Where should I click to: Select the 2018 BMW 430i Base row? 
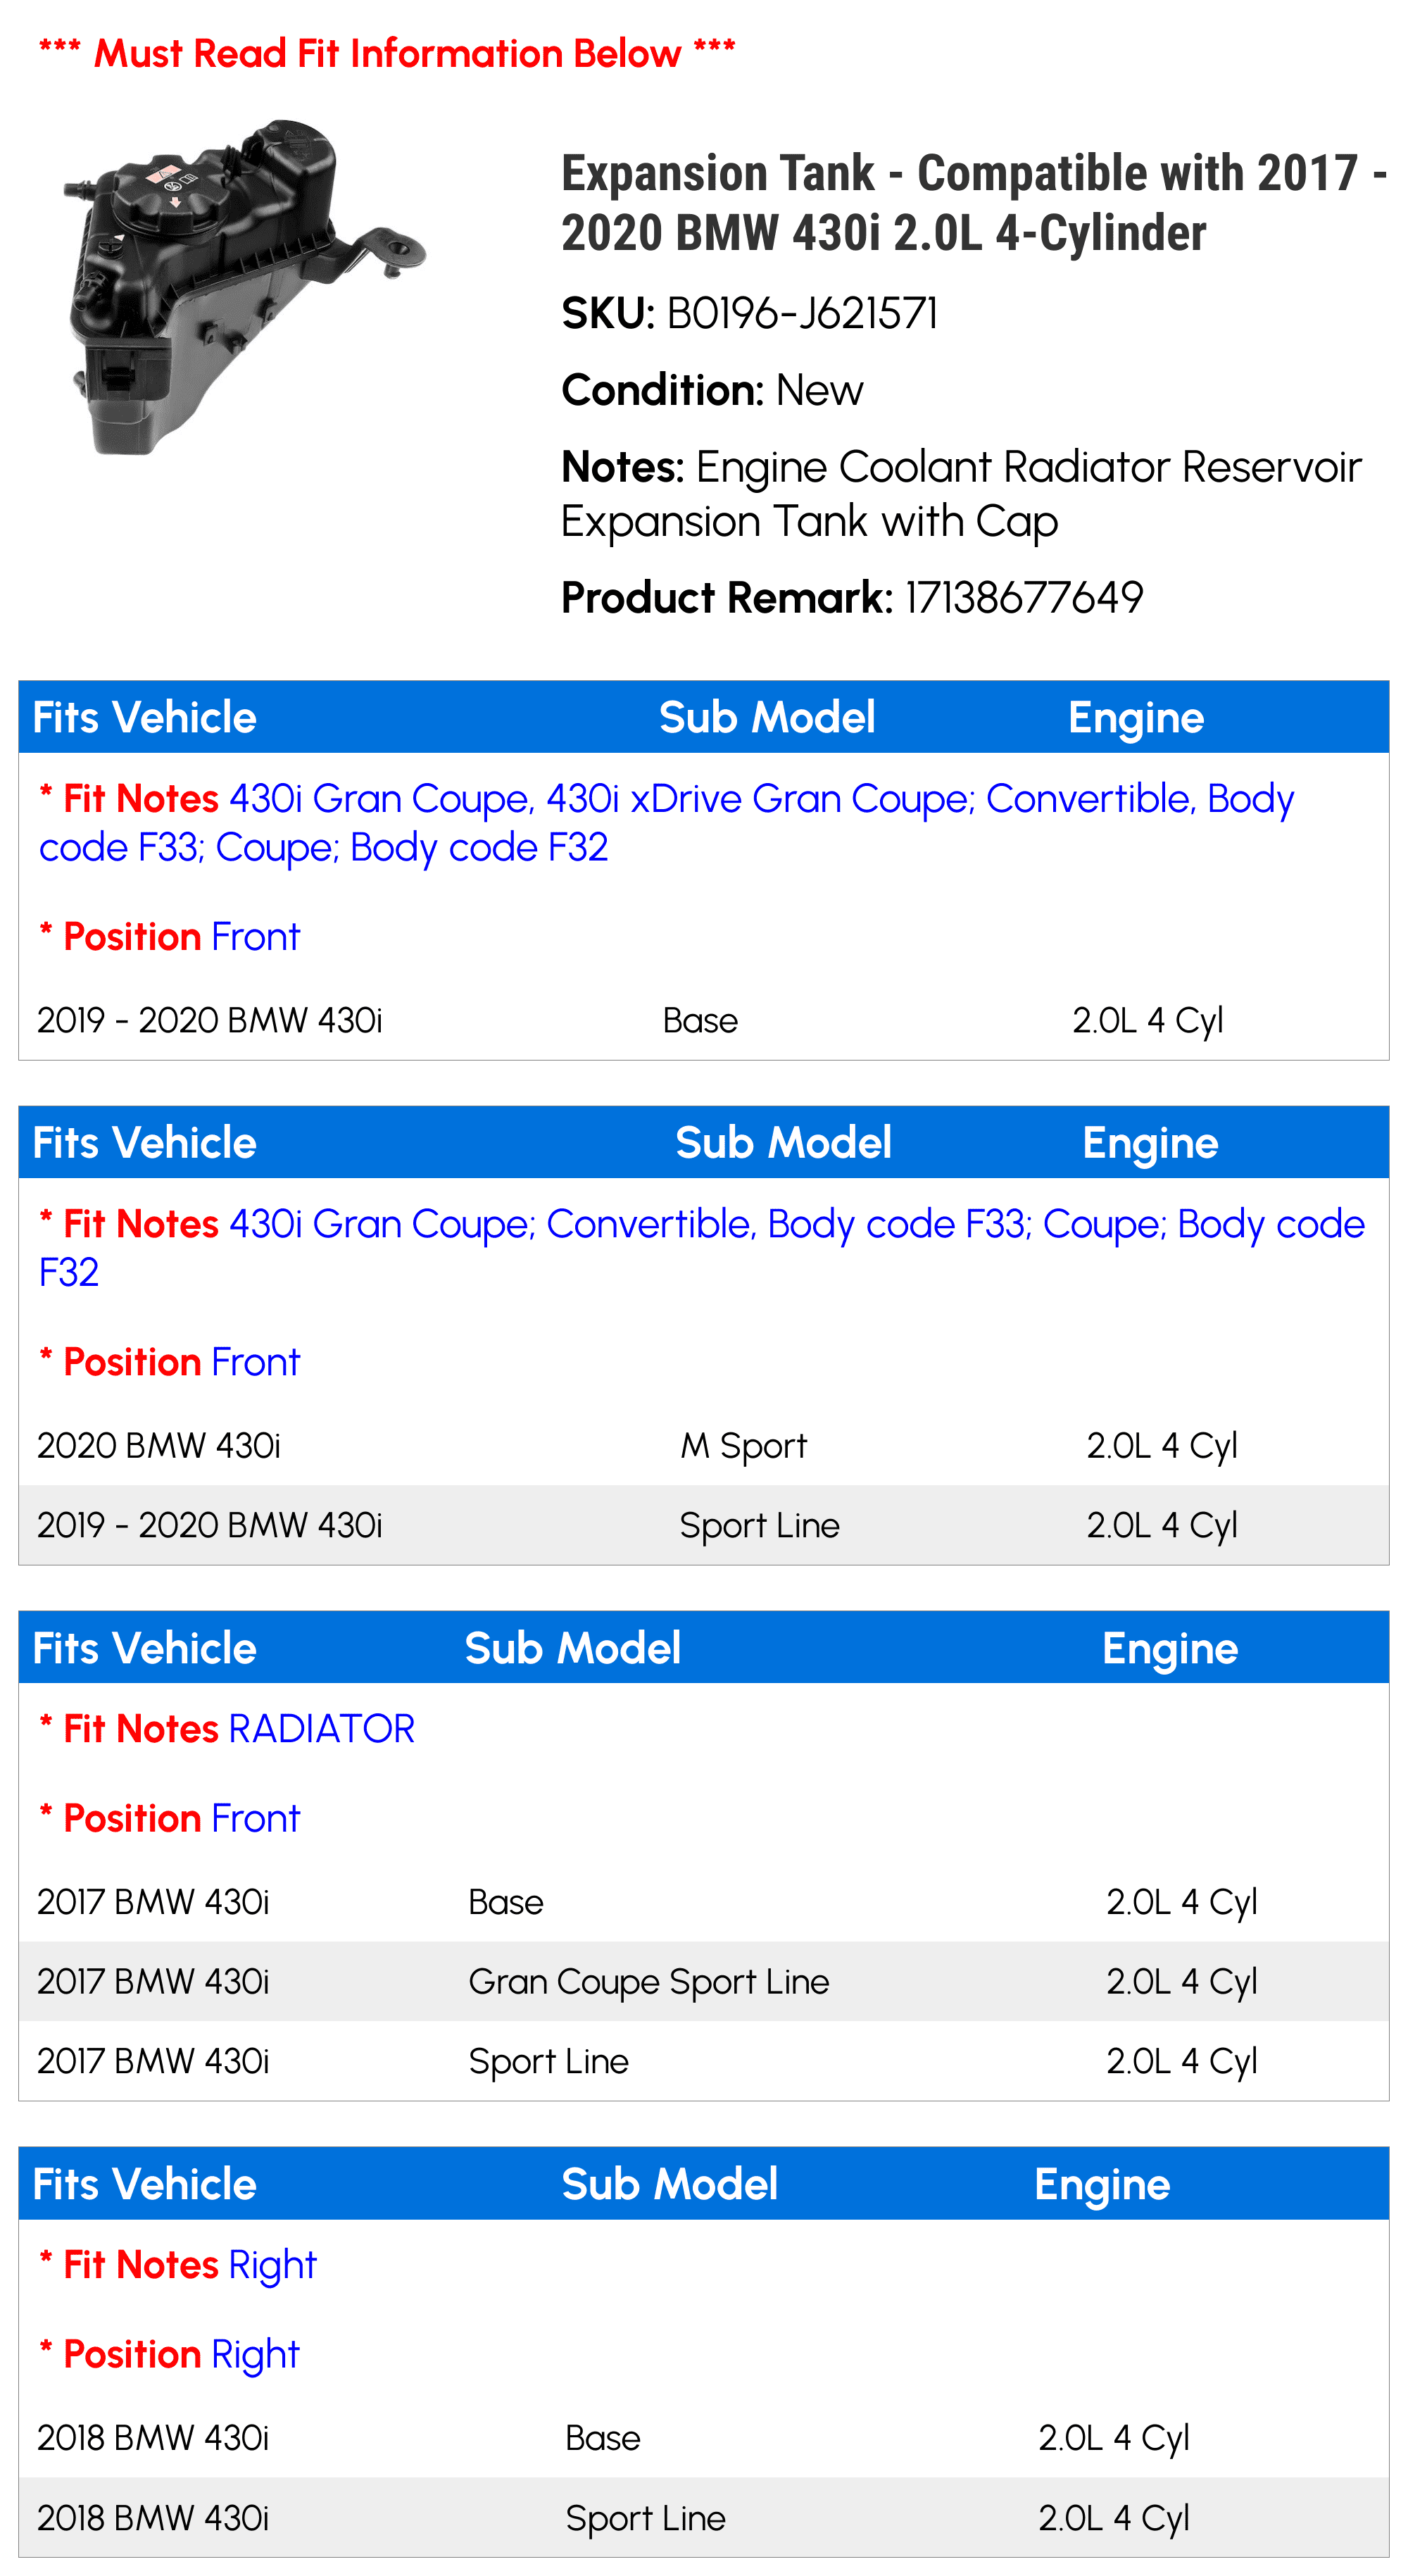tap(704, 2438)
